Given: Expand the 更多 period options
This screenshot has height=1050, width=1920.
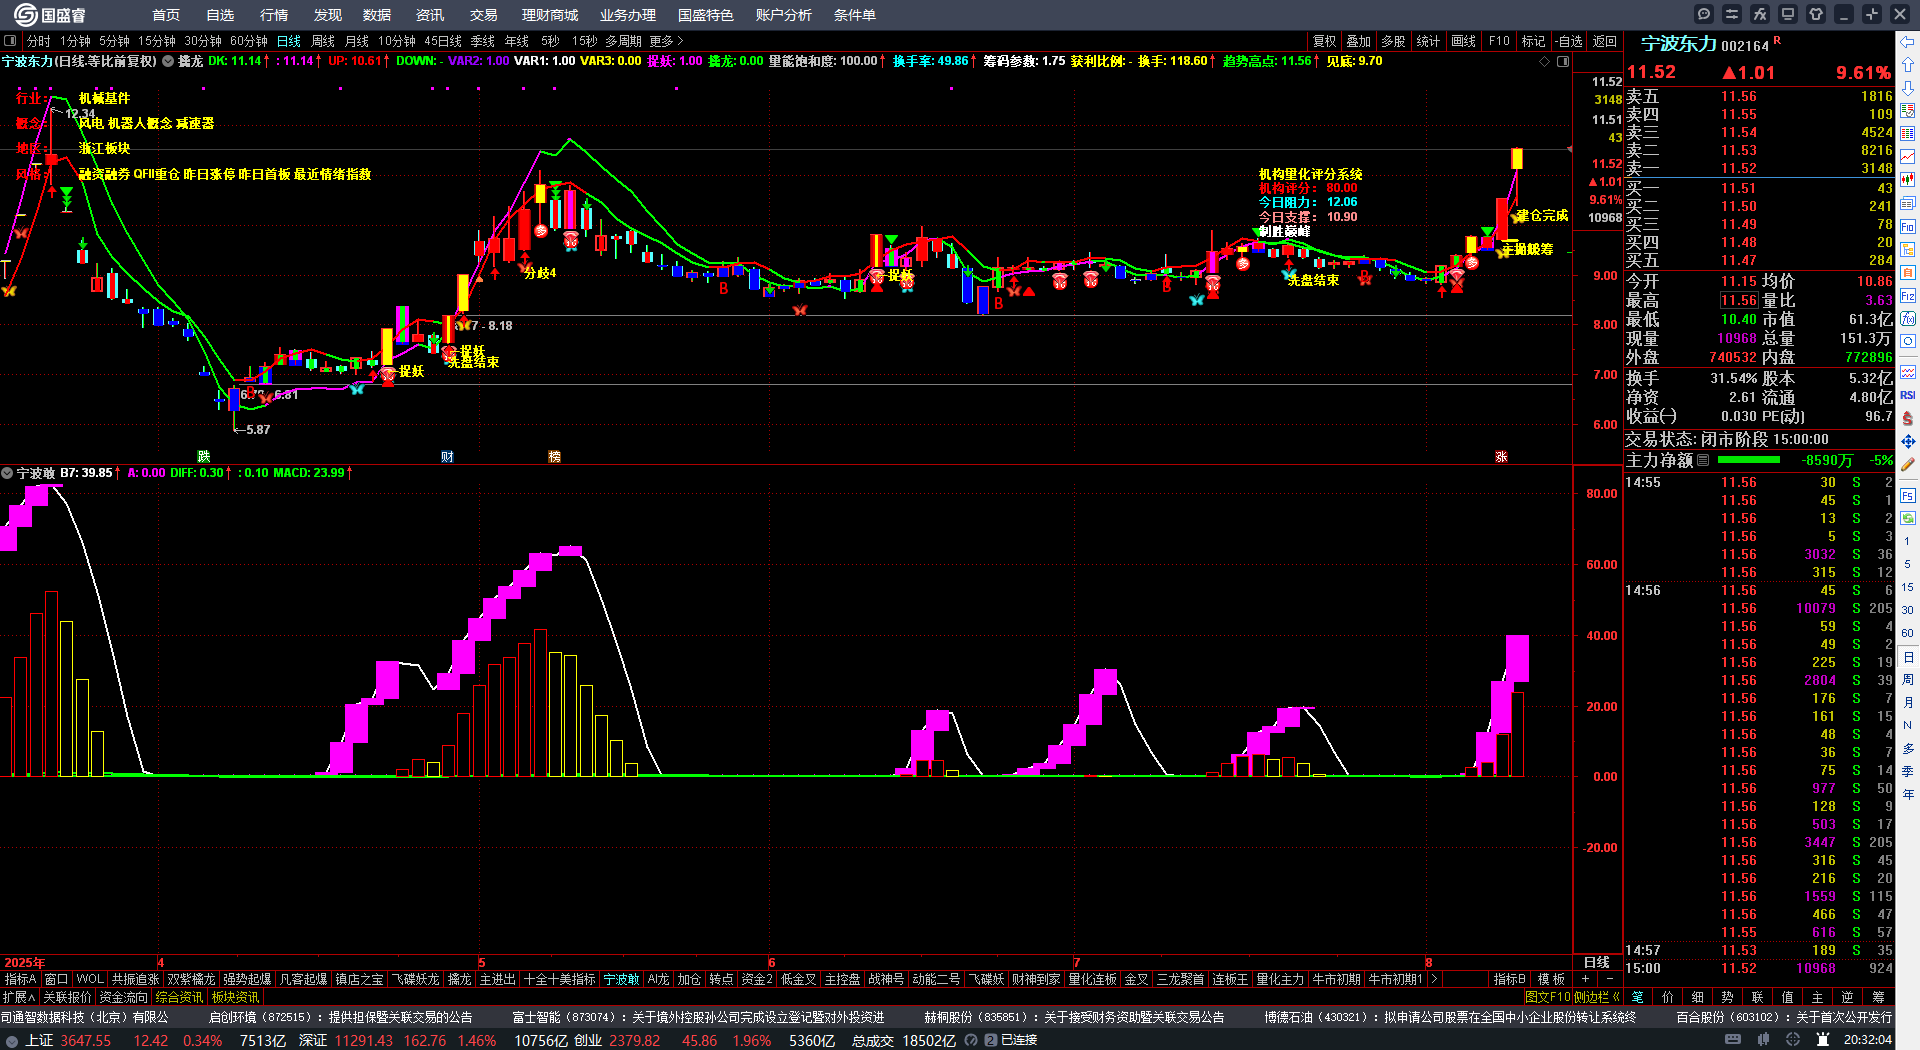Looking at the screenshot, I should click(x=666, y=41).
